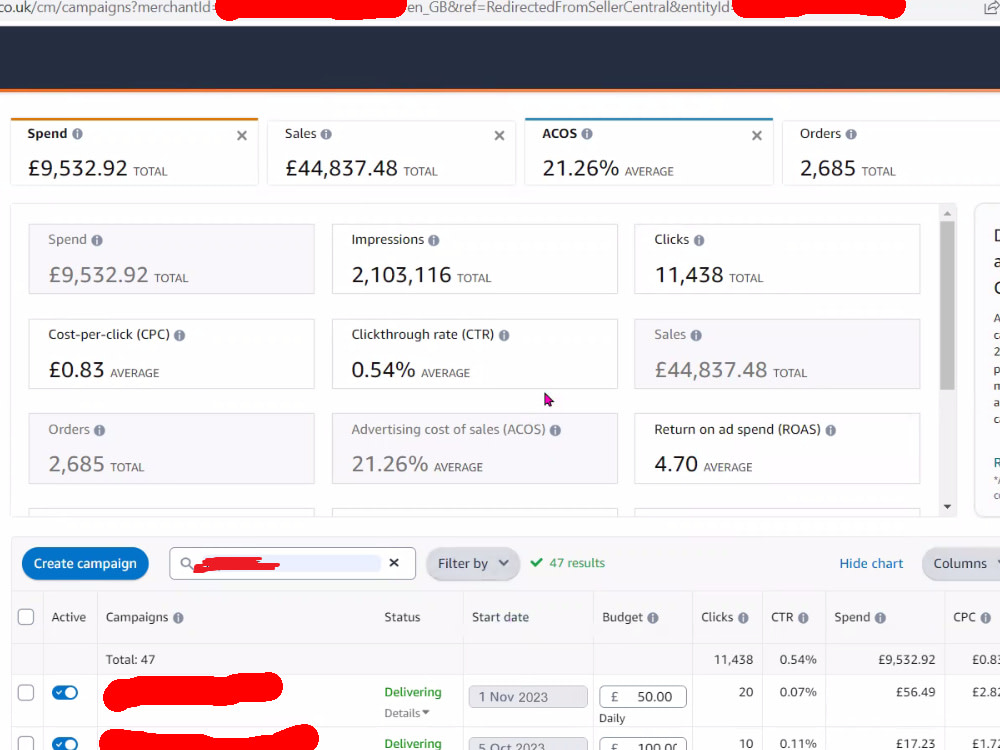Click info icon in CTR column header
Screen dimensions: 1000x750
tap(803, 618)
